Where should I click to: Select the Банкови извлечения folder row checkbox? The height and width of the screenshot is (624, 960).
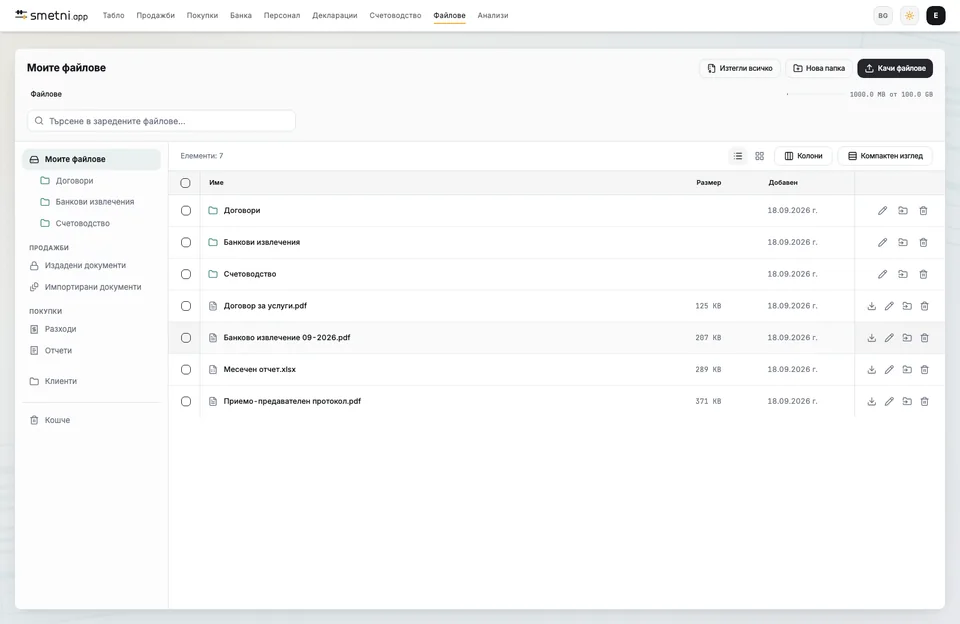[x=186, y=242]
